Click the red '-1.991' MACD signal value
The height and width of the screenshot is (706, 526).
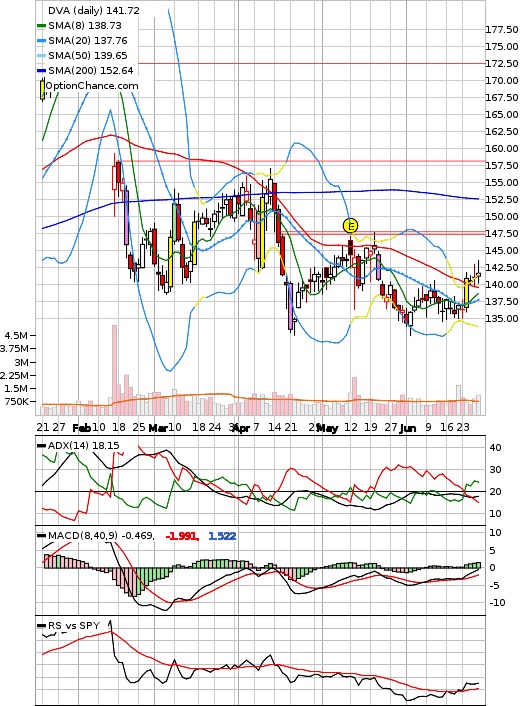pos(182,536)
